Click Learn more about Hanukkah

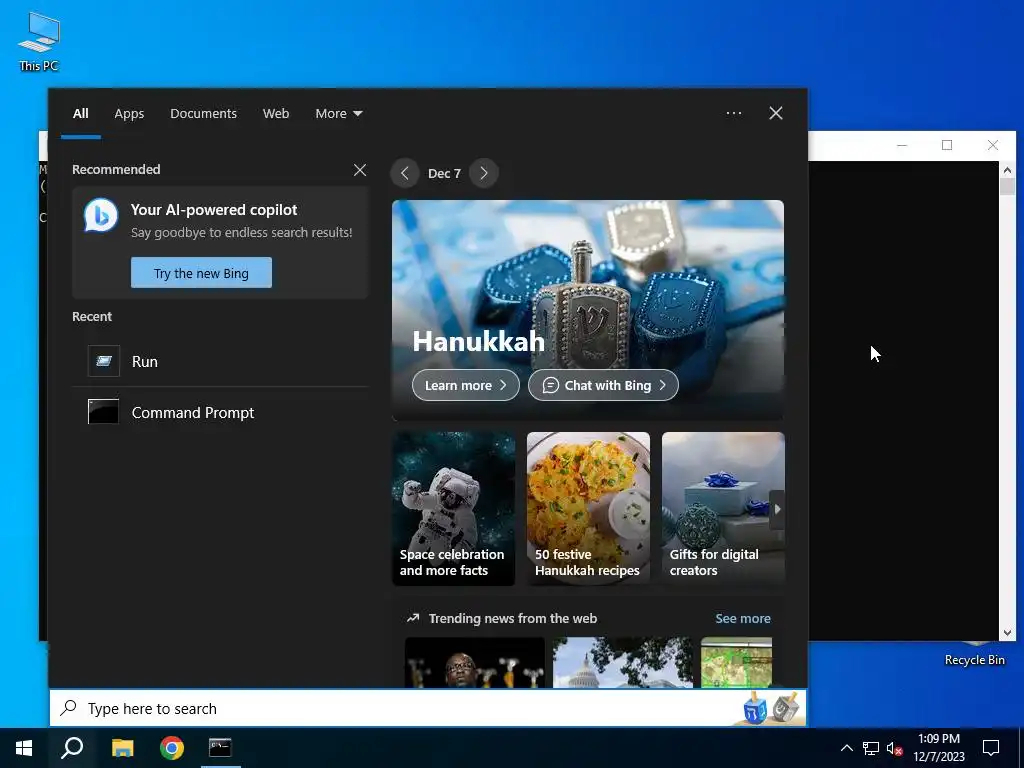point(466,385)
